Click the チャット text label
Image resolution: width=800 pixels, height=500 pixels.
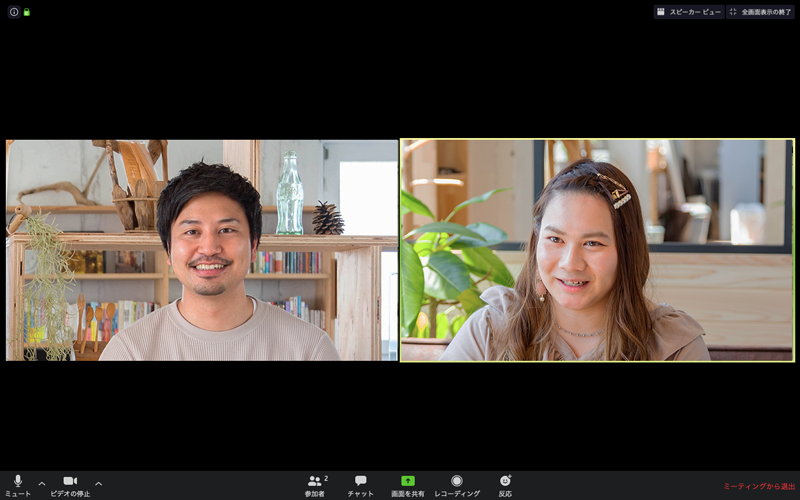[360, 494]
